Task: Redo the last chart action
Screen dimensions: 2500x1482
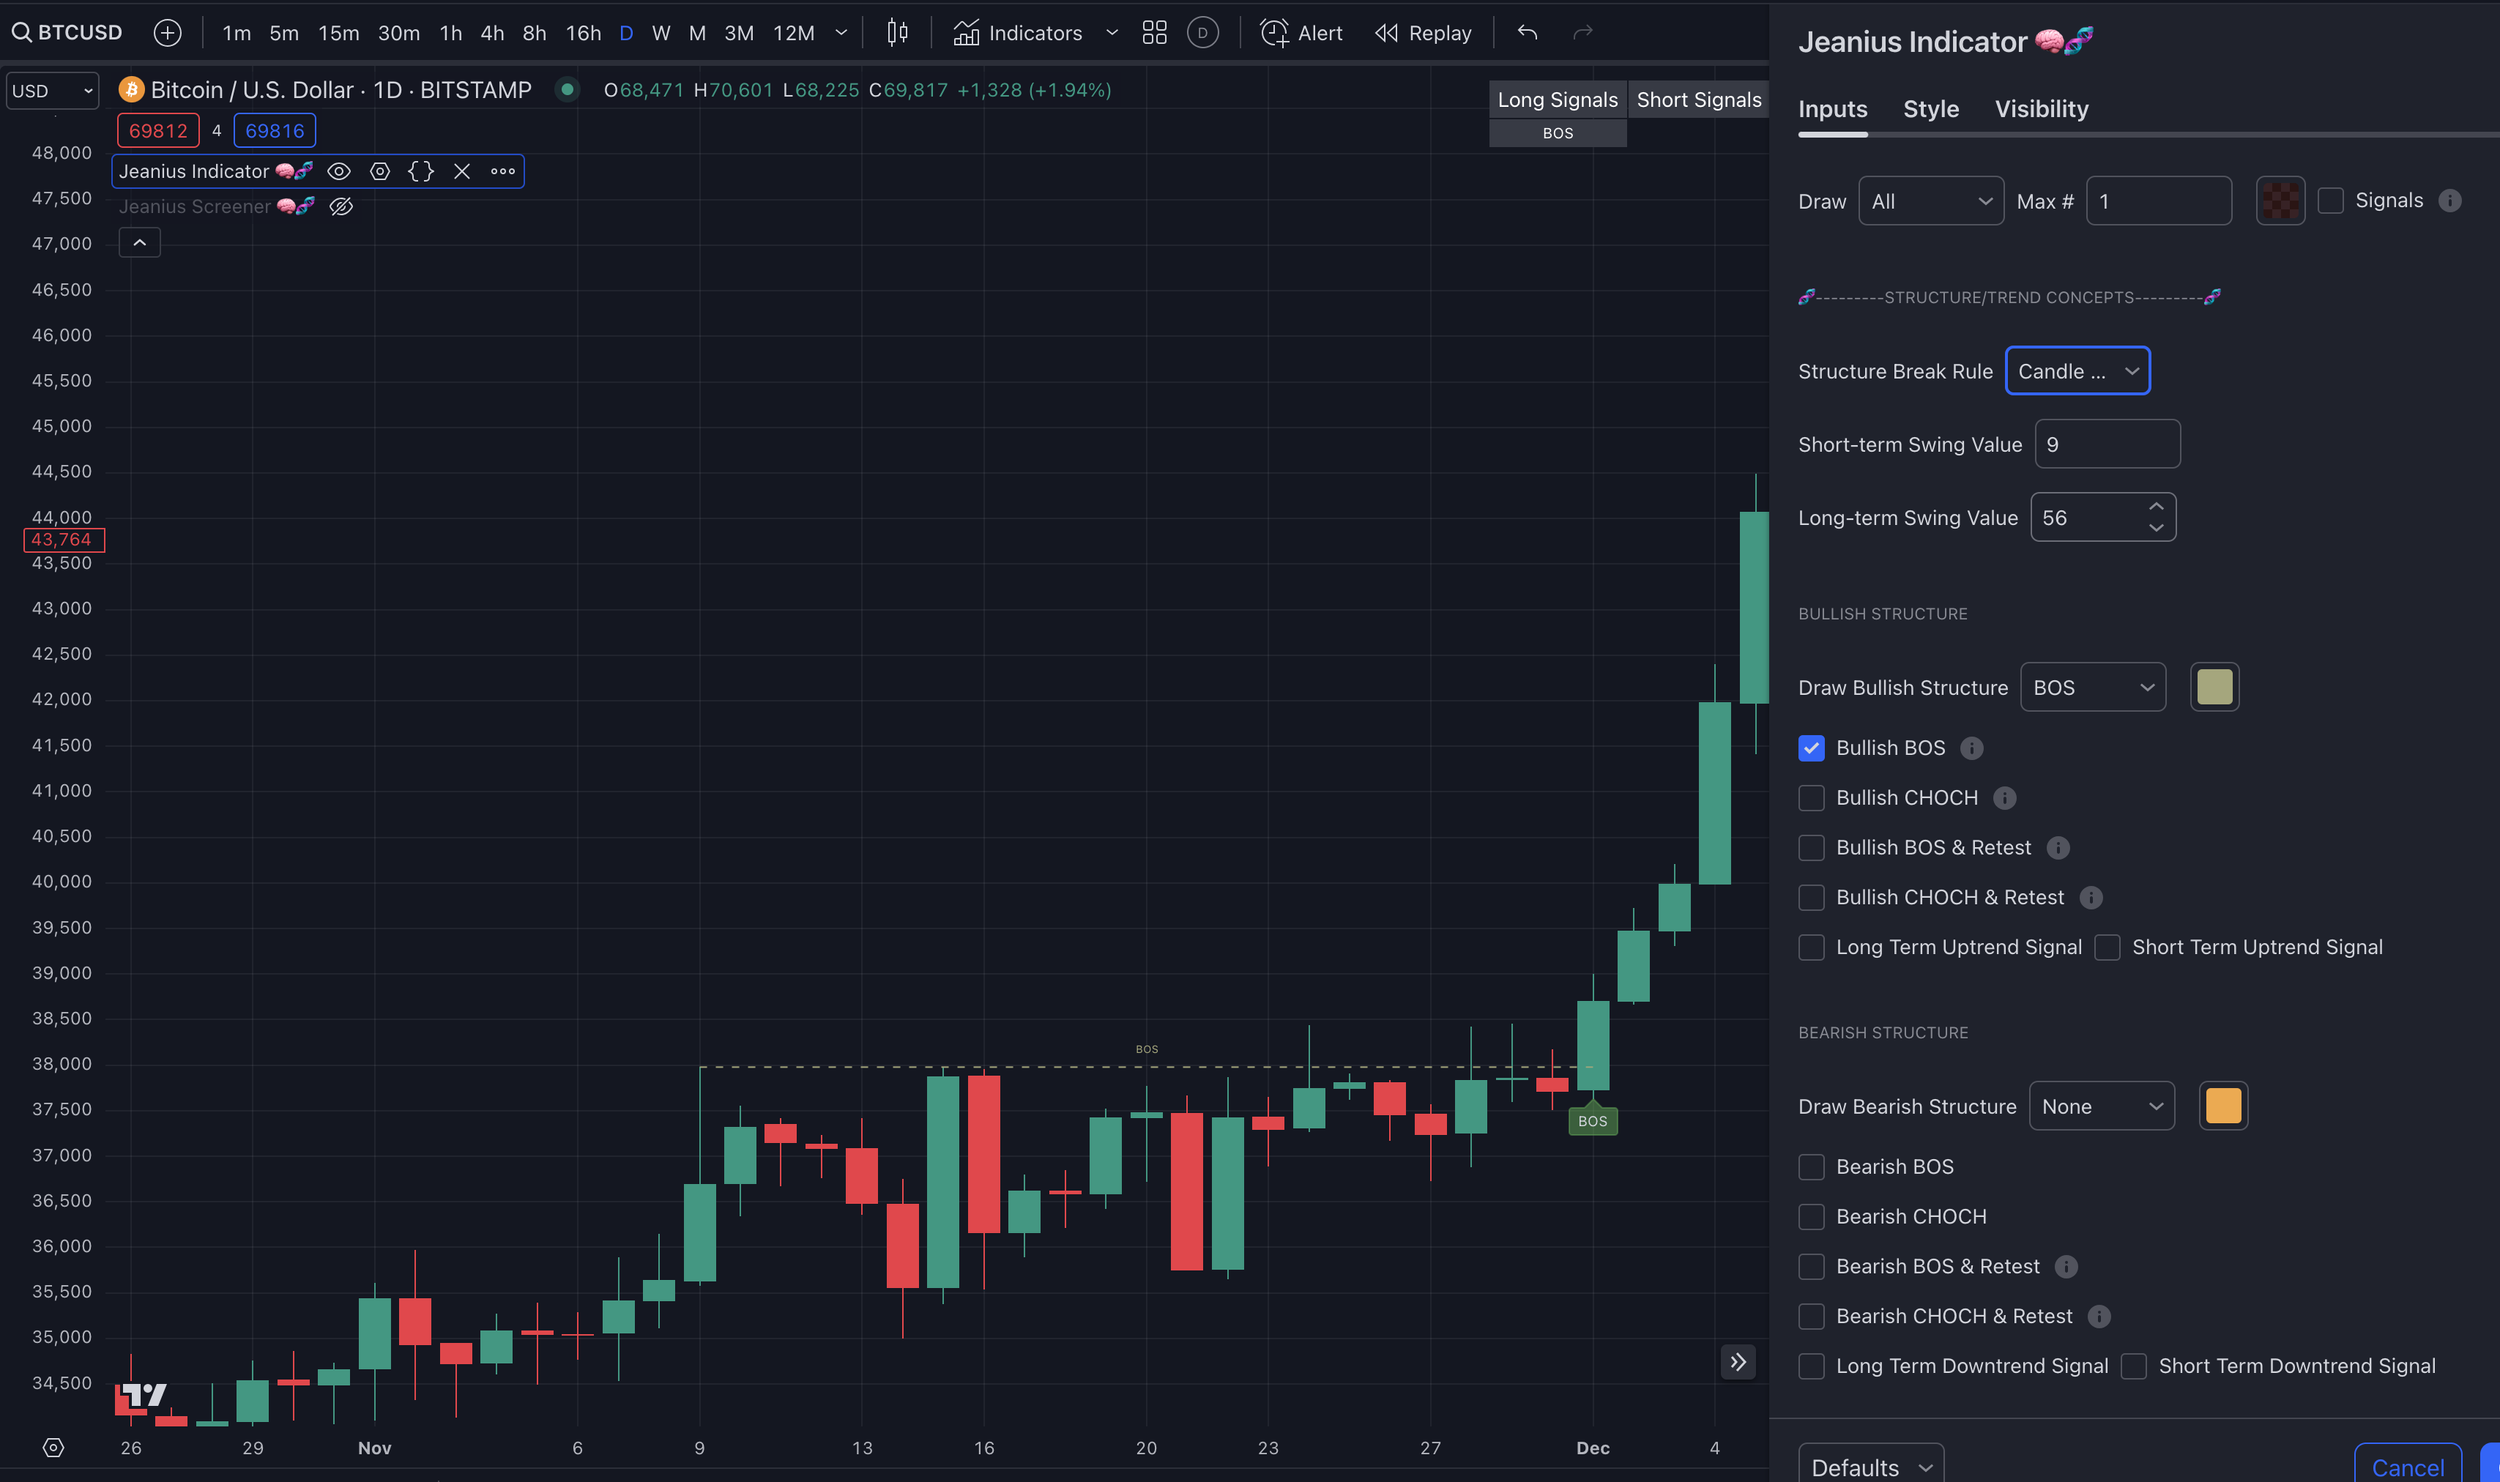Action: coord(1582,33)
